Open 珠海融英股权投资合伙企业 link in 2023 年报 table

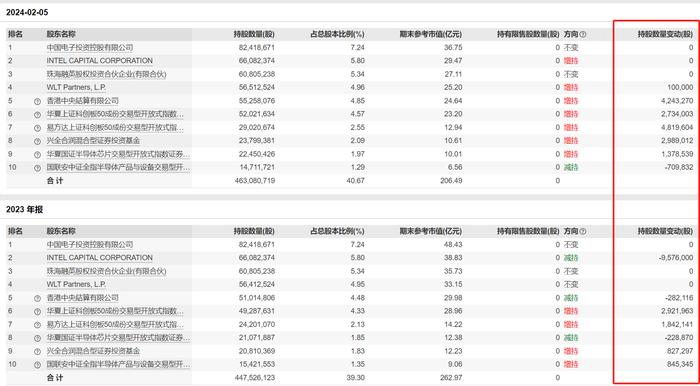pos(106,271)
